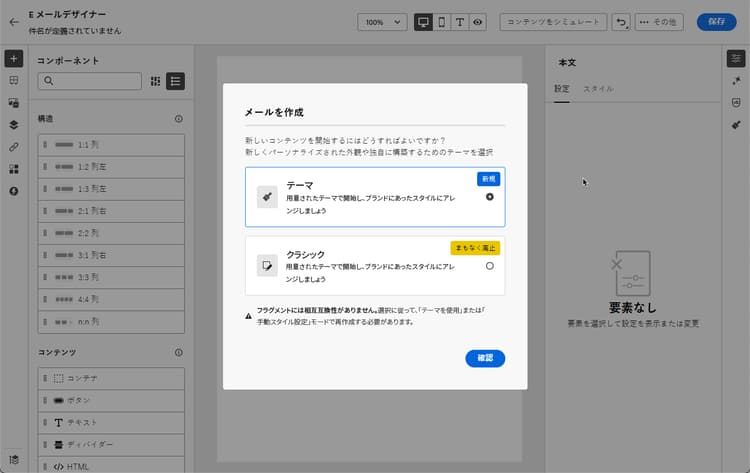The image size is (750, 473).
Task: Select the クラシック radio button
Action: (x=489, y=266)
